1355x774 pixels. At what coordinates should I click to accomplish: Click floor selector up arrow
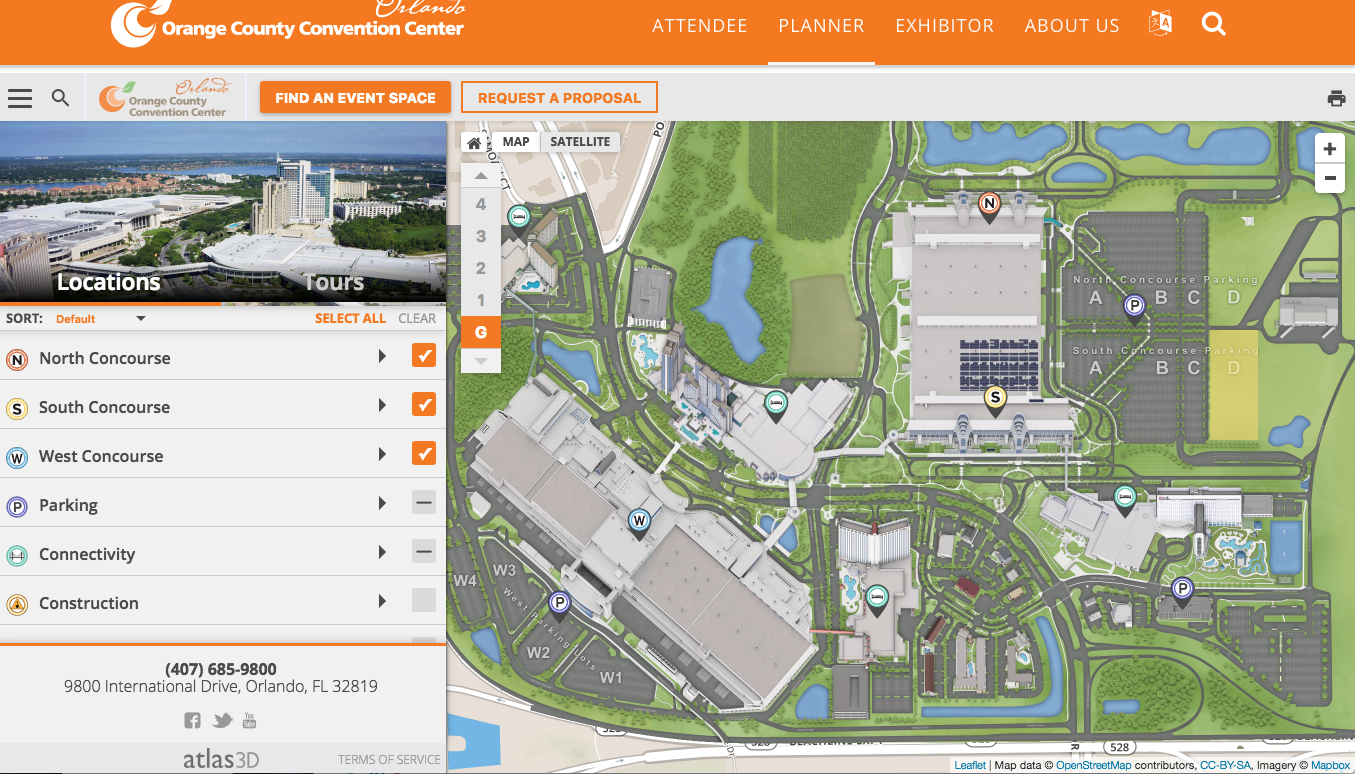(x=481, y=176)
